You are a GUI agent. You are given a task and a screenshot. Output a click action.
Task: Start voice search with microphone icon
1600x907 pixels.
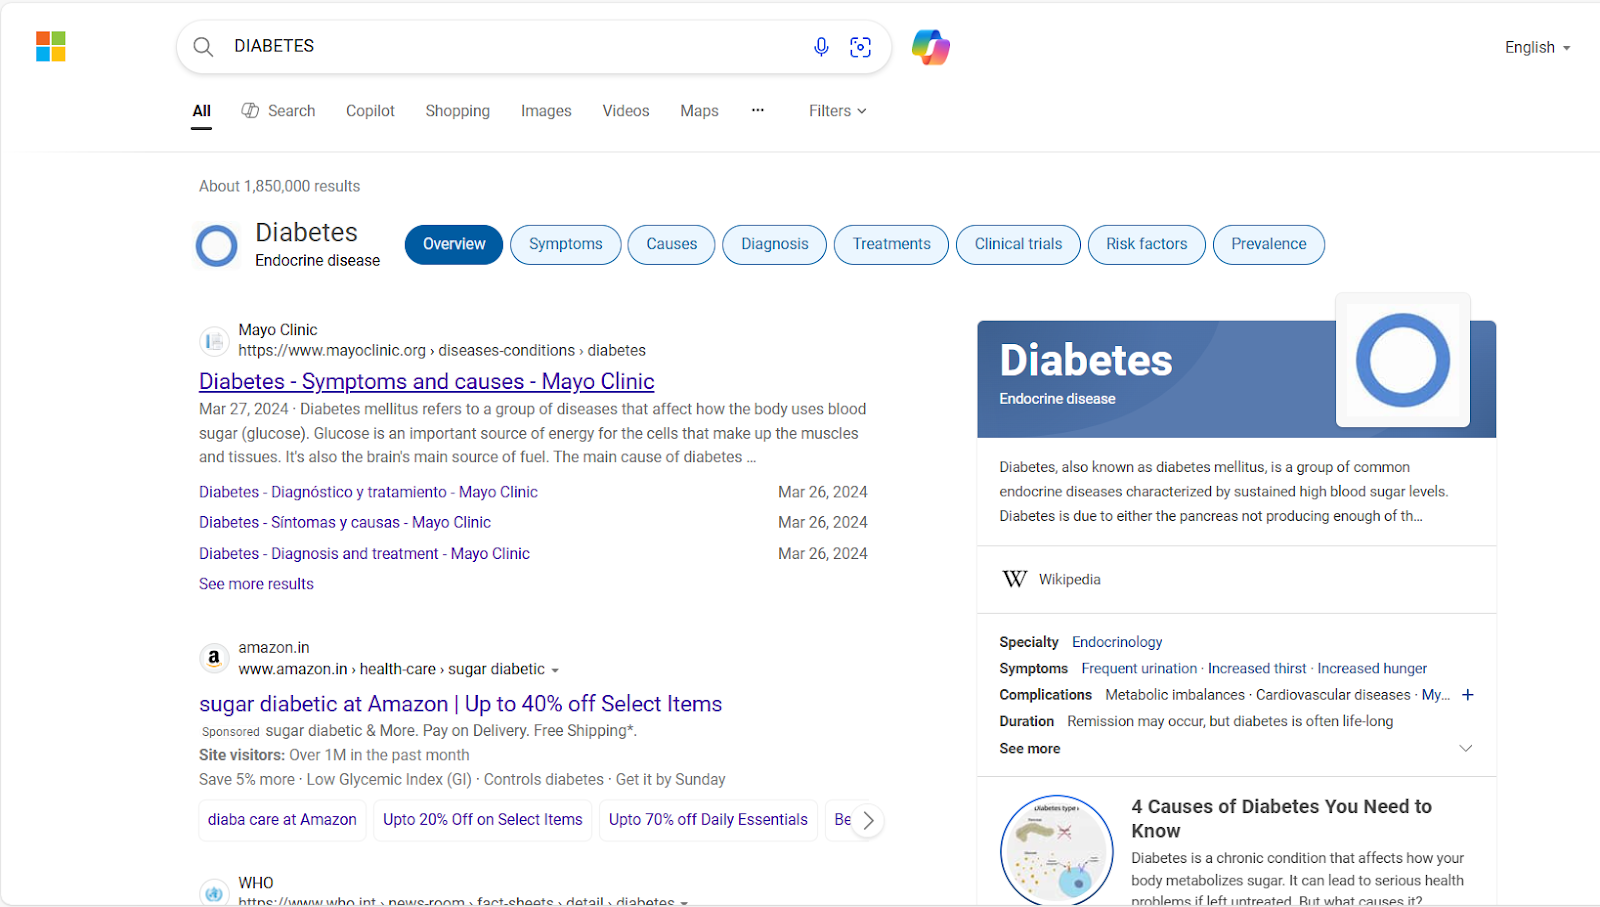pos(821,47)
